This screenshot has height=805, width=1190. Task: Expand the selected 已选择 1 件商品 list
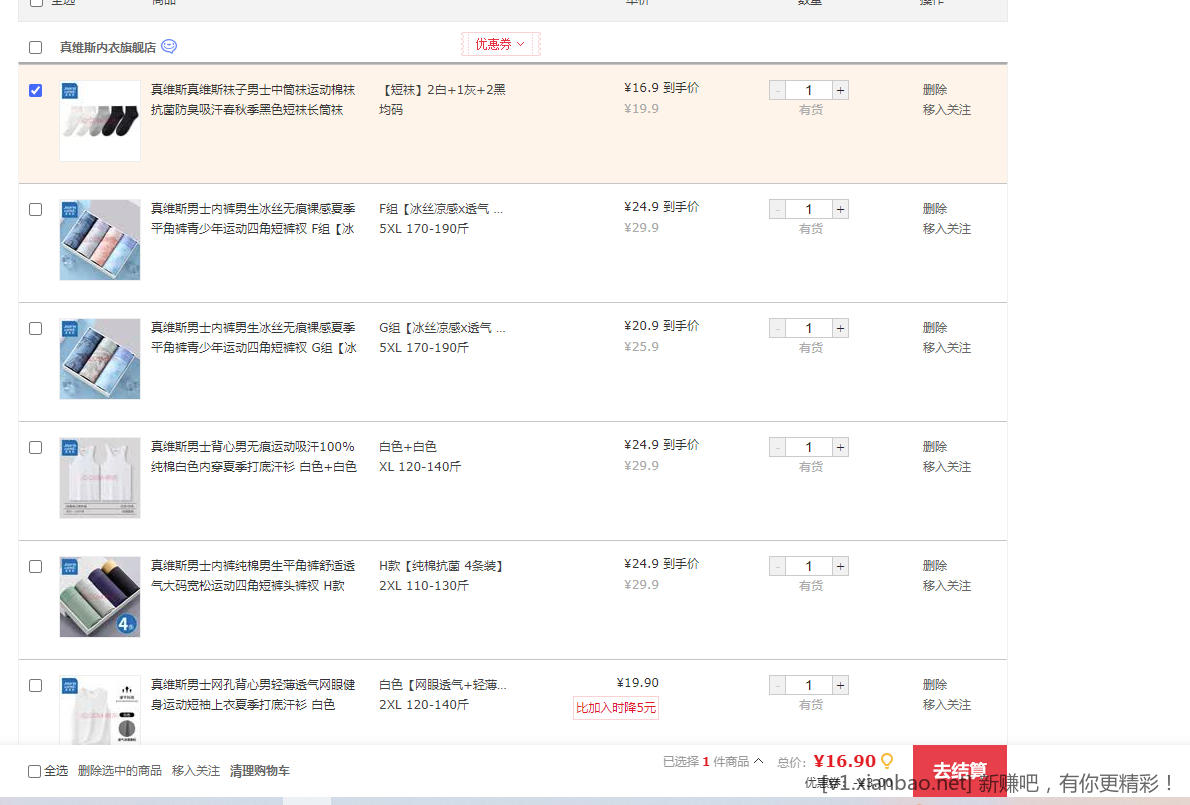click(713, 761)
